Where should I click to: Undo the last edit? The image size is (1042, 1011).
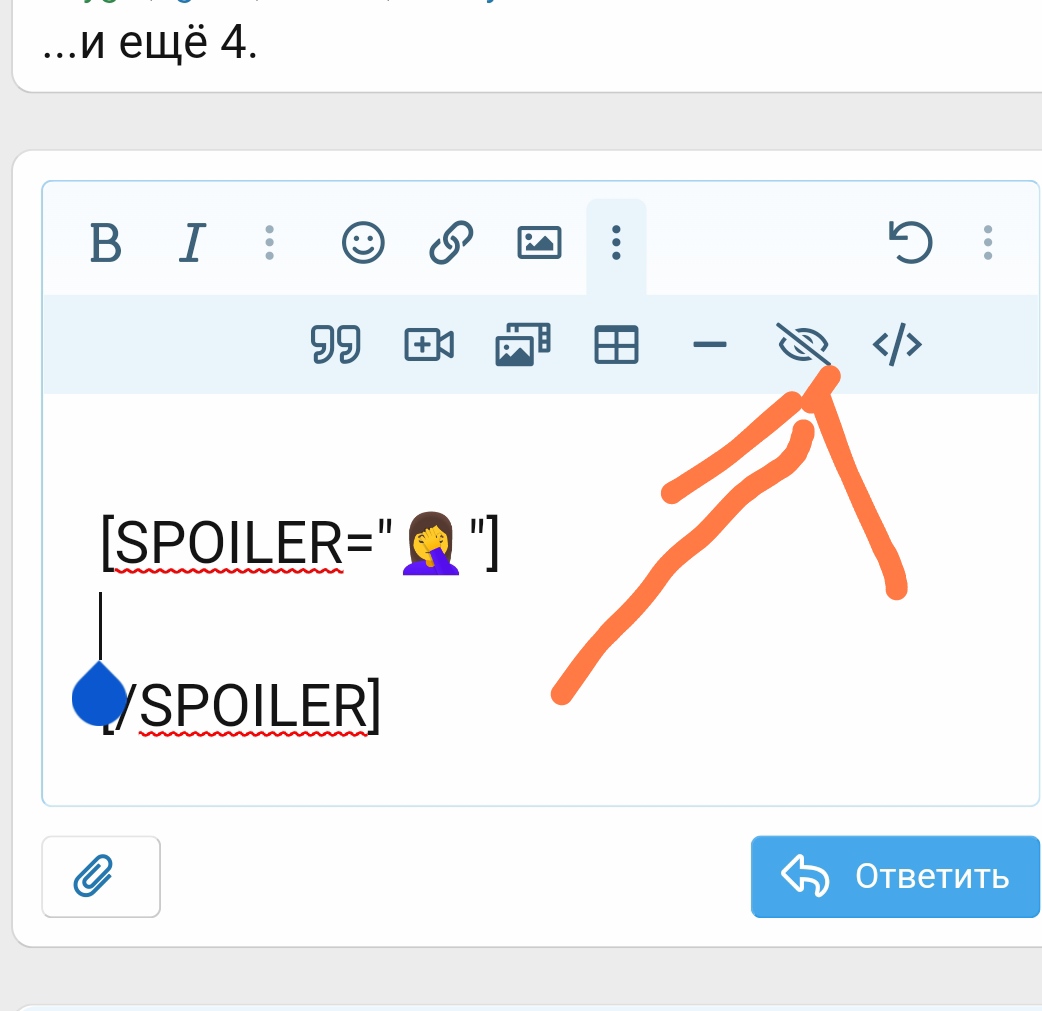pos(910,243)
